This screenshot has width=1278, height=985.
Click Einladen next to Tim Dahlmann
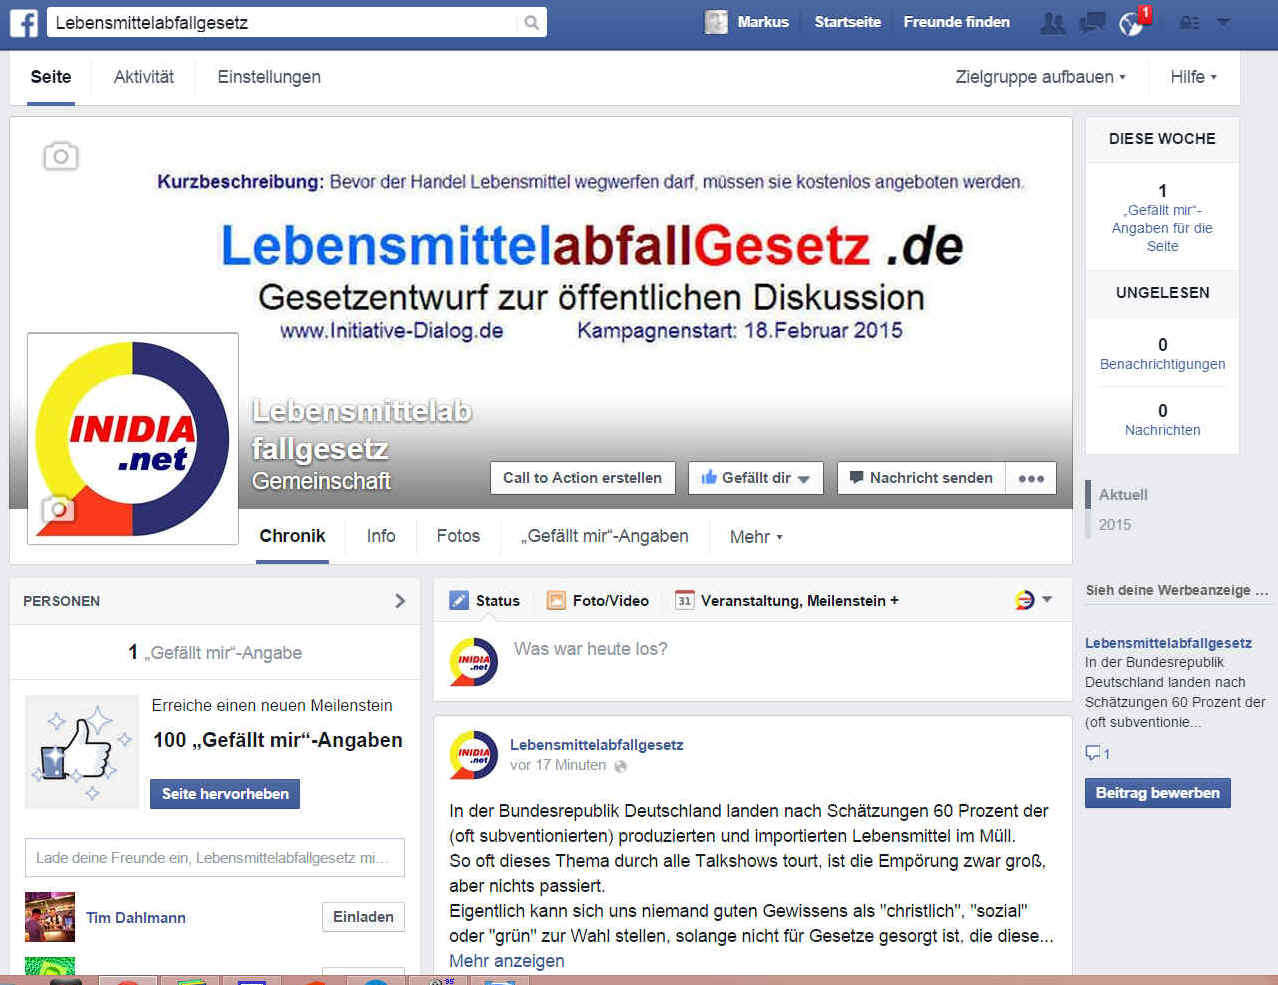[x=363, y=917]
